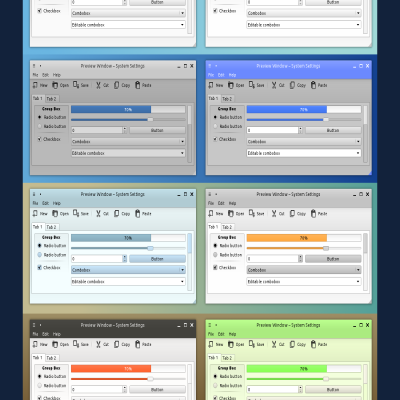Viewport: 400px width, 400px height.
Task: Click Button in blue-titlebar preview window
Action: 333,130
